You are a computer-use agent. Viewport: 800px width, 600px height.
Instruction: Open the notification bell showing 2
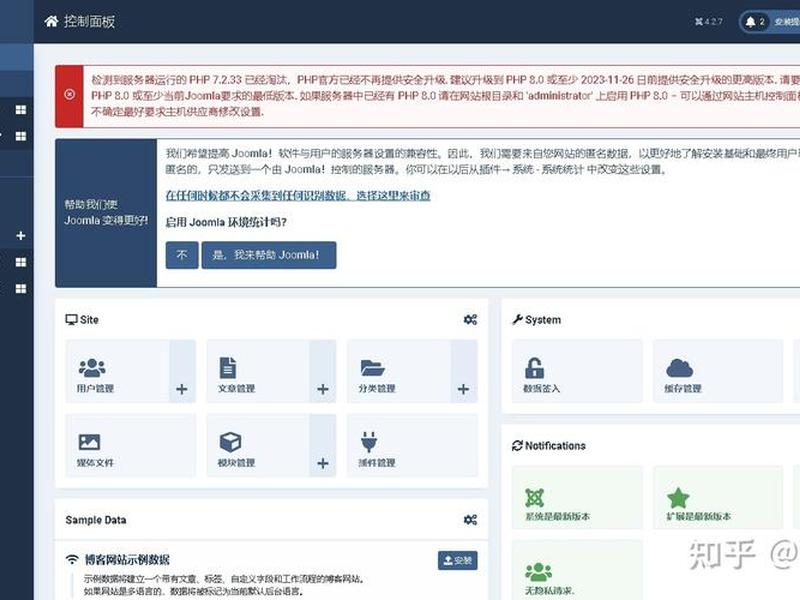click(x=755, y=21)
